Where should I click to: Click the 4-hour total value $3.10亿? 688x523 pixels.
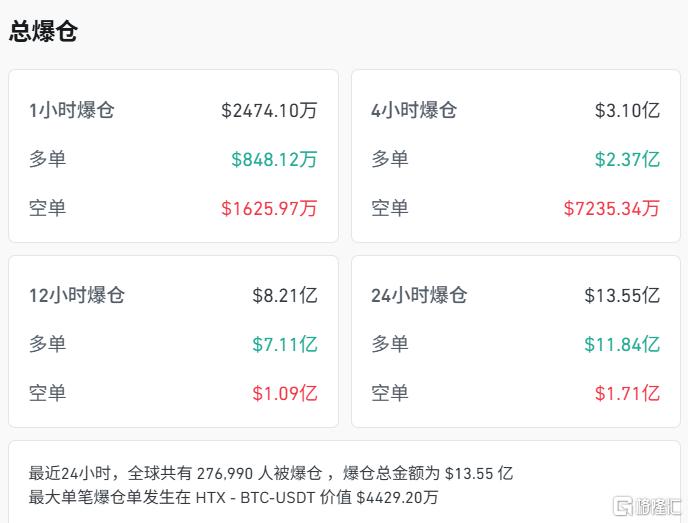(627, 109)
